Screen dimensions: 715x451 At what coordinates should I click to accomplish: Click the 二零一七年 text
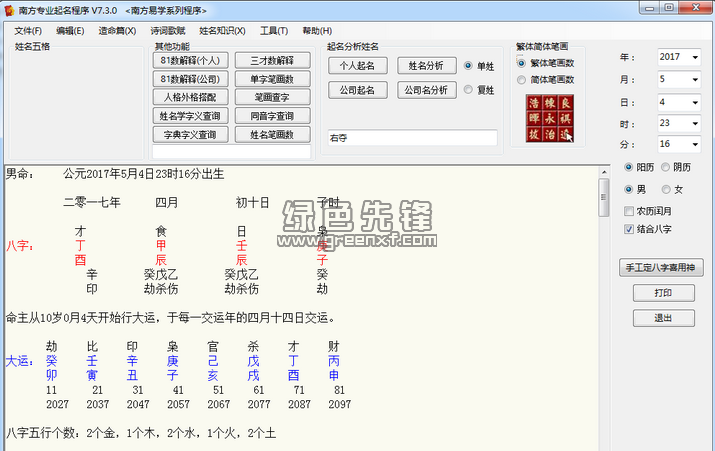pos(92,202)
